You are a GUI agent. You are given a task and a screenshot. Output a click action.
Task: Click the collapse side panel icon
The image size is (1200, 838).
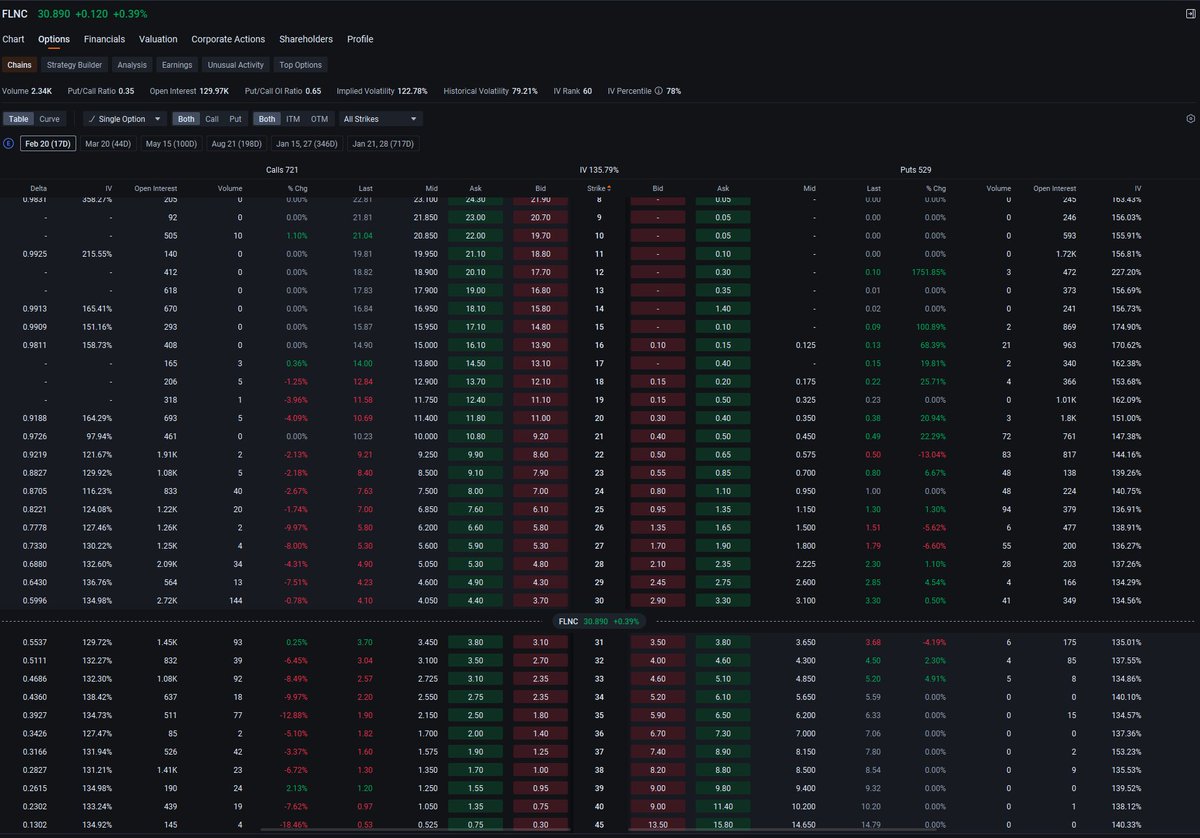click(x=1190, y=13)
